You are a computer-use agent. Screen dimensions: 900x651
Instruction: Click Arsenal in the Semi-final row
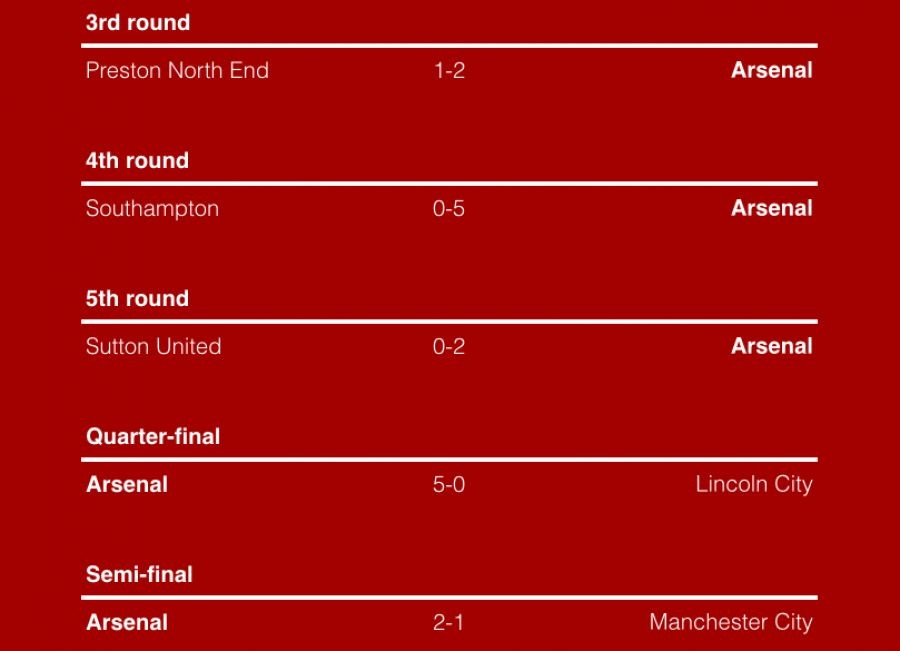127,623
